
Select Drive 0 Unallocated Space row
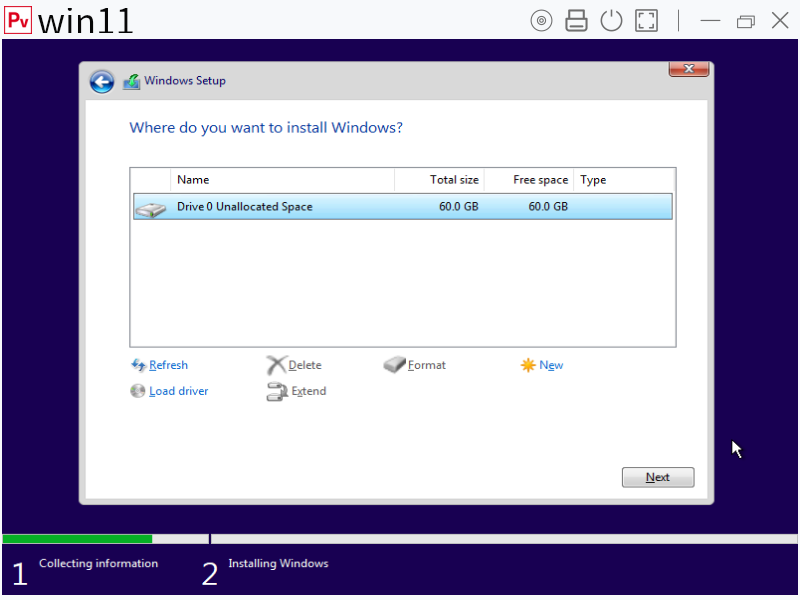click(403, 207)
